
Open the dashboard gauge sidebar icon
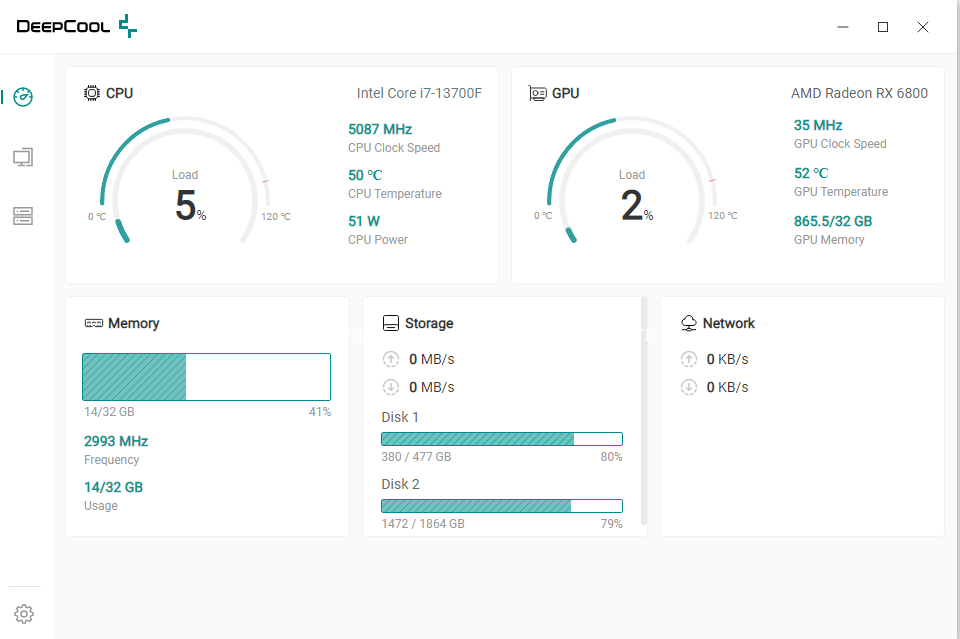coord(23,97)
